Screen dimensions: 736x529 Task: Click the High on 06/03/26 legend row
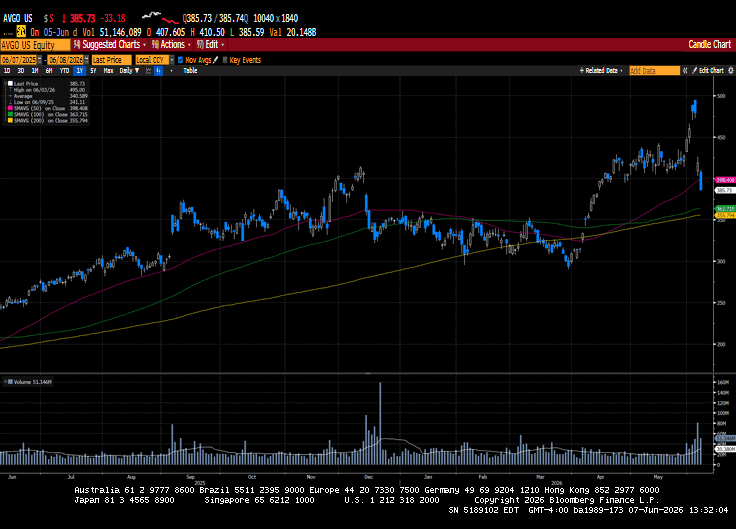coord(47,90)
